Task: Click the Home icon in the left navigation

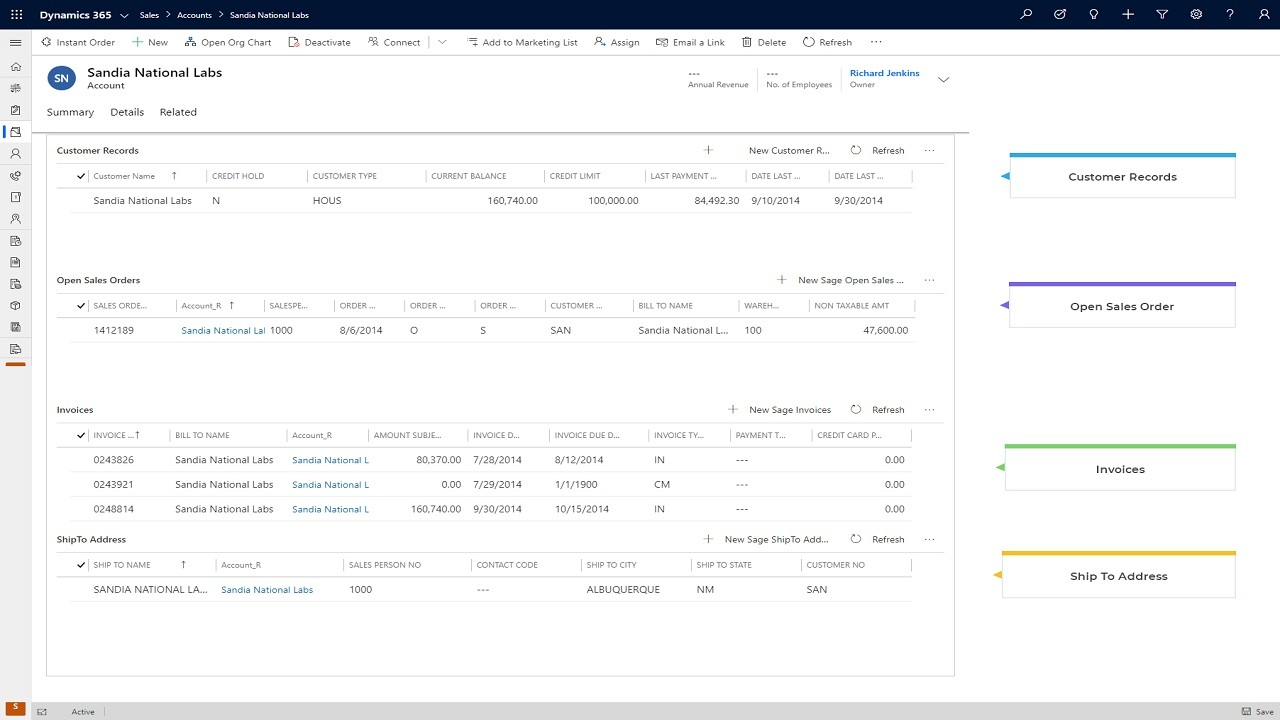Action: pyautogui.click(x=15, y=67)
